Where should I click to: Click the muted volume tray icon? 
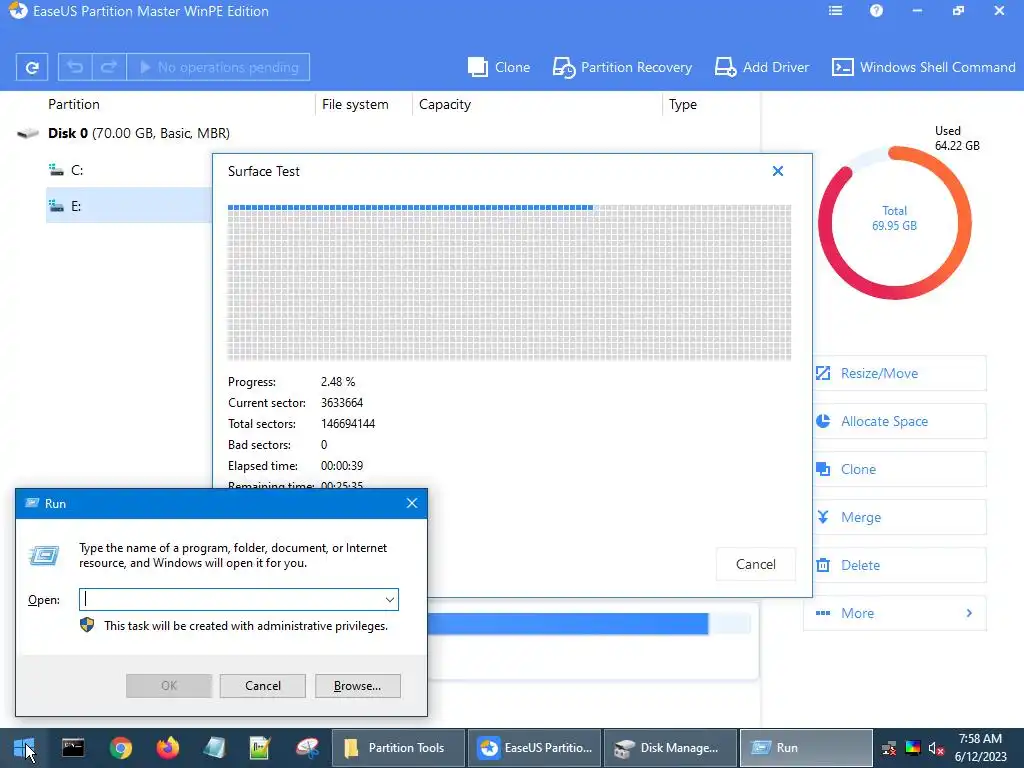(x=936, y=748)
